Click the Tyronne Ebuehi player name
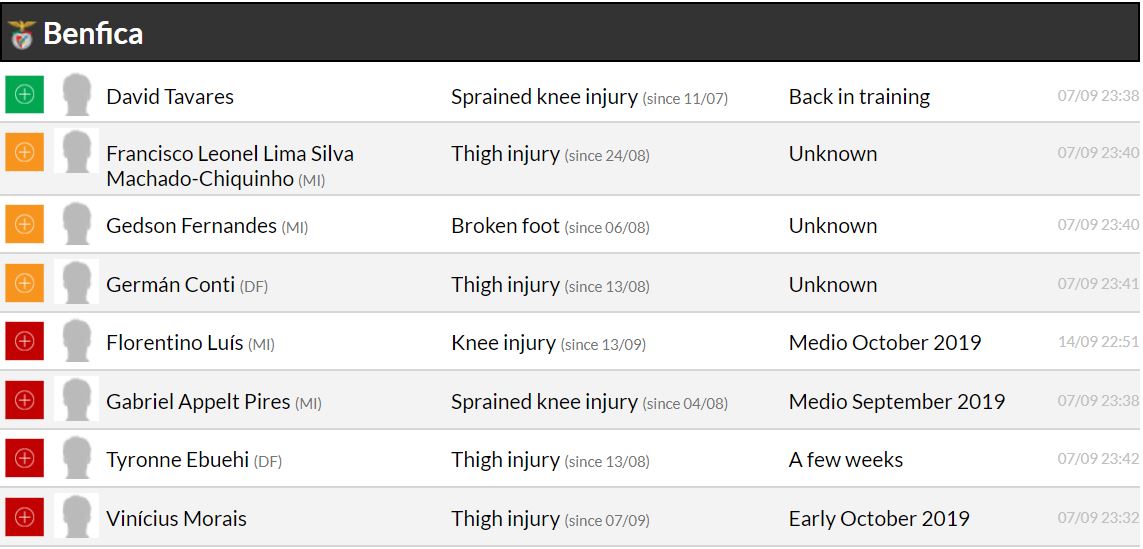 pos(178,460)
